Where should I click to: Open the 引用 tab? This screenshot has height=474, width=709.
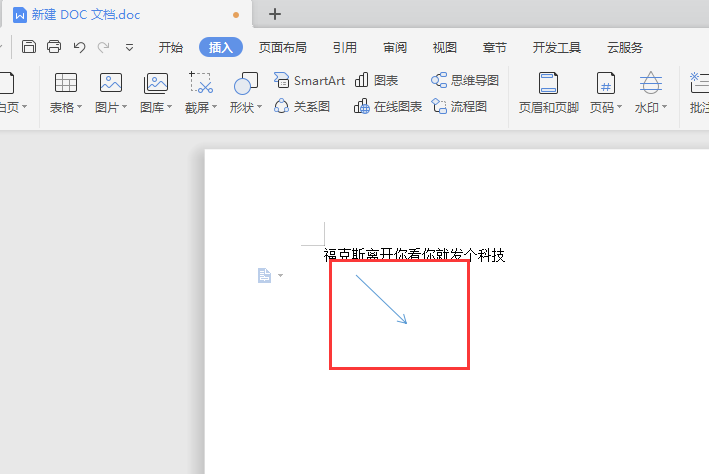coord(345,47)
